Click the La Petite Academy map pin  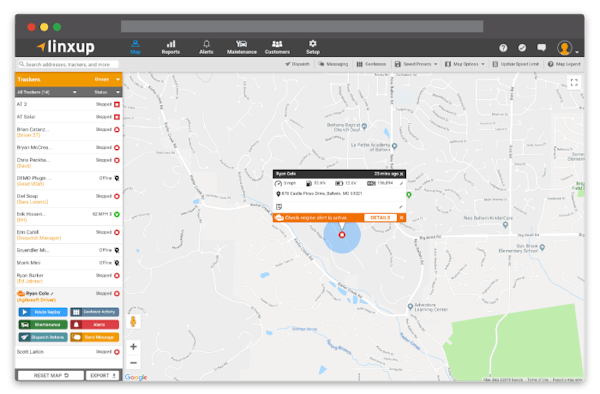[395, 146]
